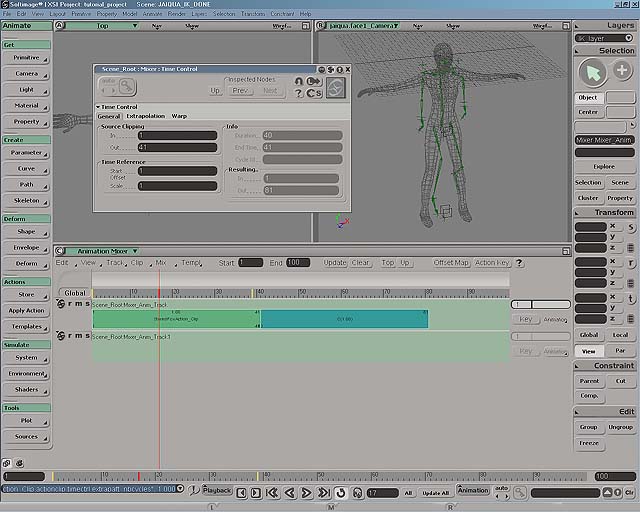640x512 pixels.
Task: Click the load preset icon
Action: tap(312, 81)
